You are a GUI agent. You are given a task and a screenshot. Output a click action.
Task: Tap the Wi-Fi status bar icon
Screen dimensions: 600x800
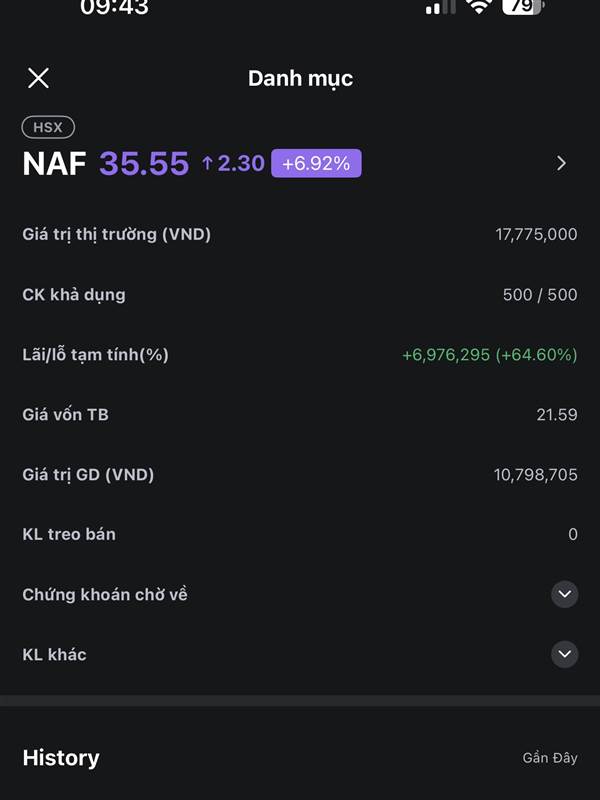[x=478, y=6]
